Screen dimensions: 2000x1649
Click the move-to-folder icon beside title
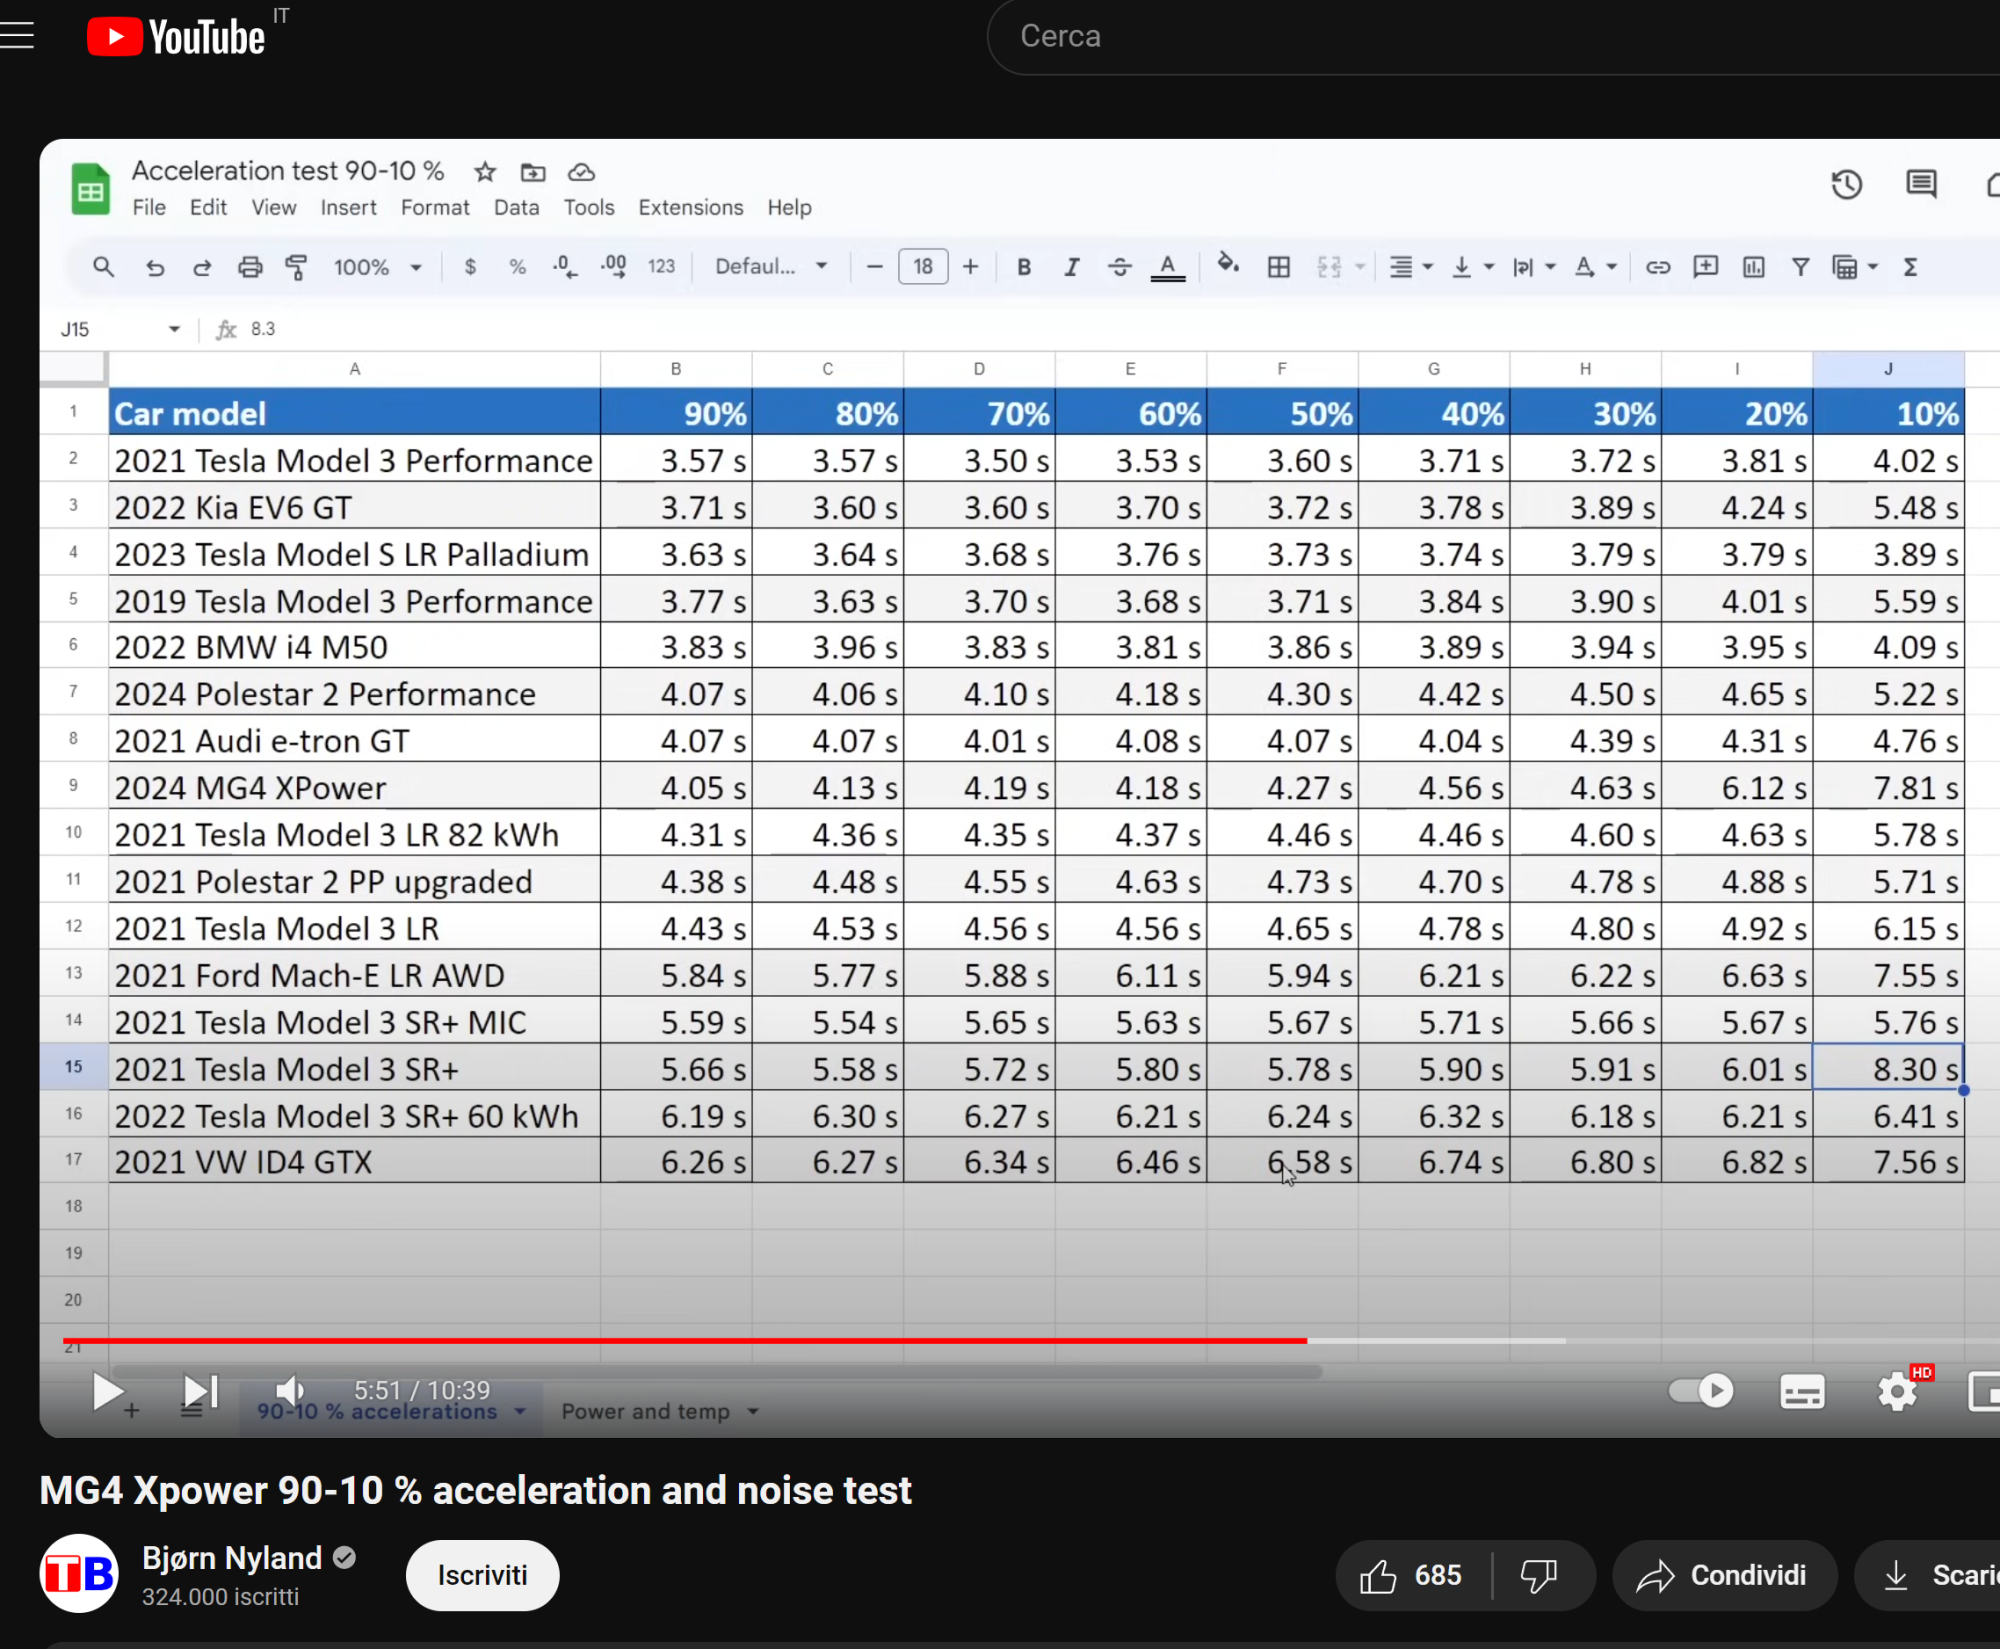click(533, 172)
